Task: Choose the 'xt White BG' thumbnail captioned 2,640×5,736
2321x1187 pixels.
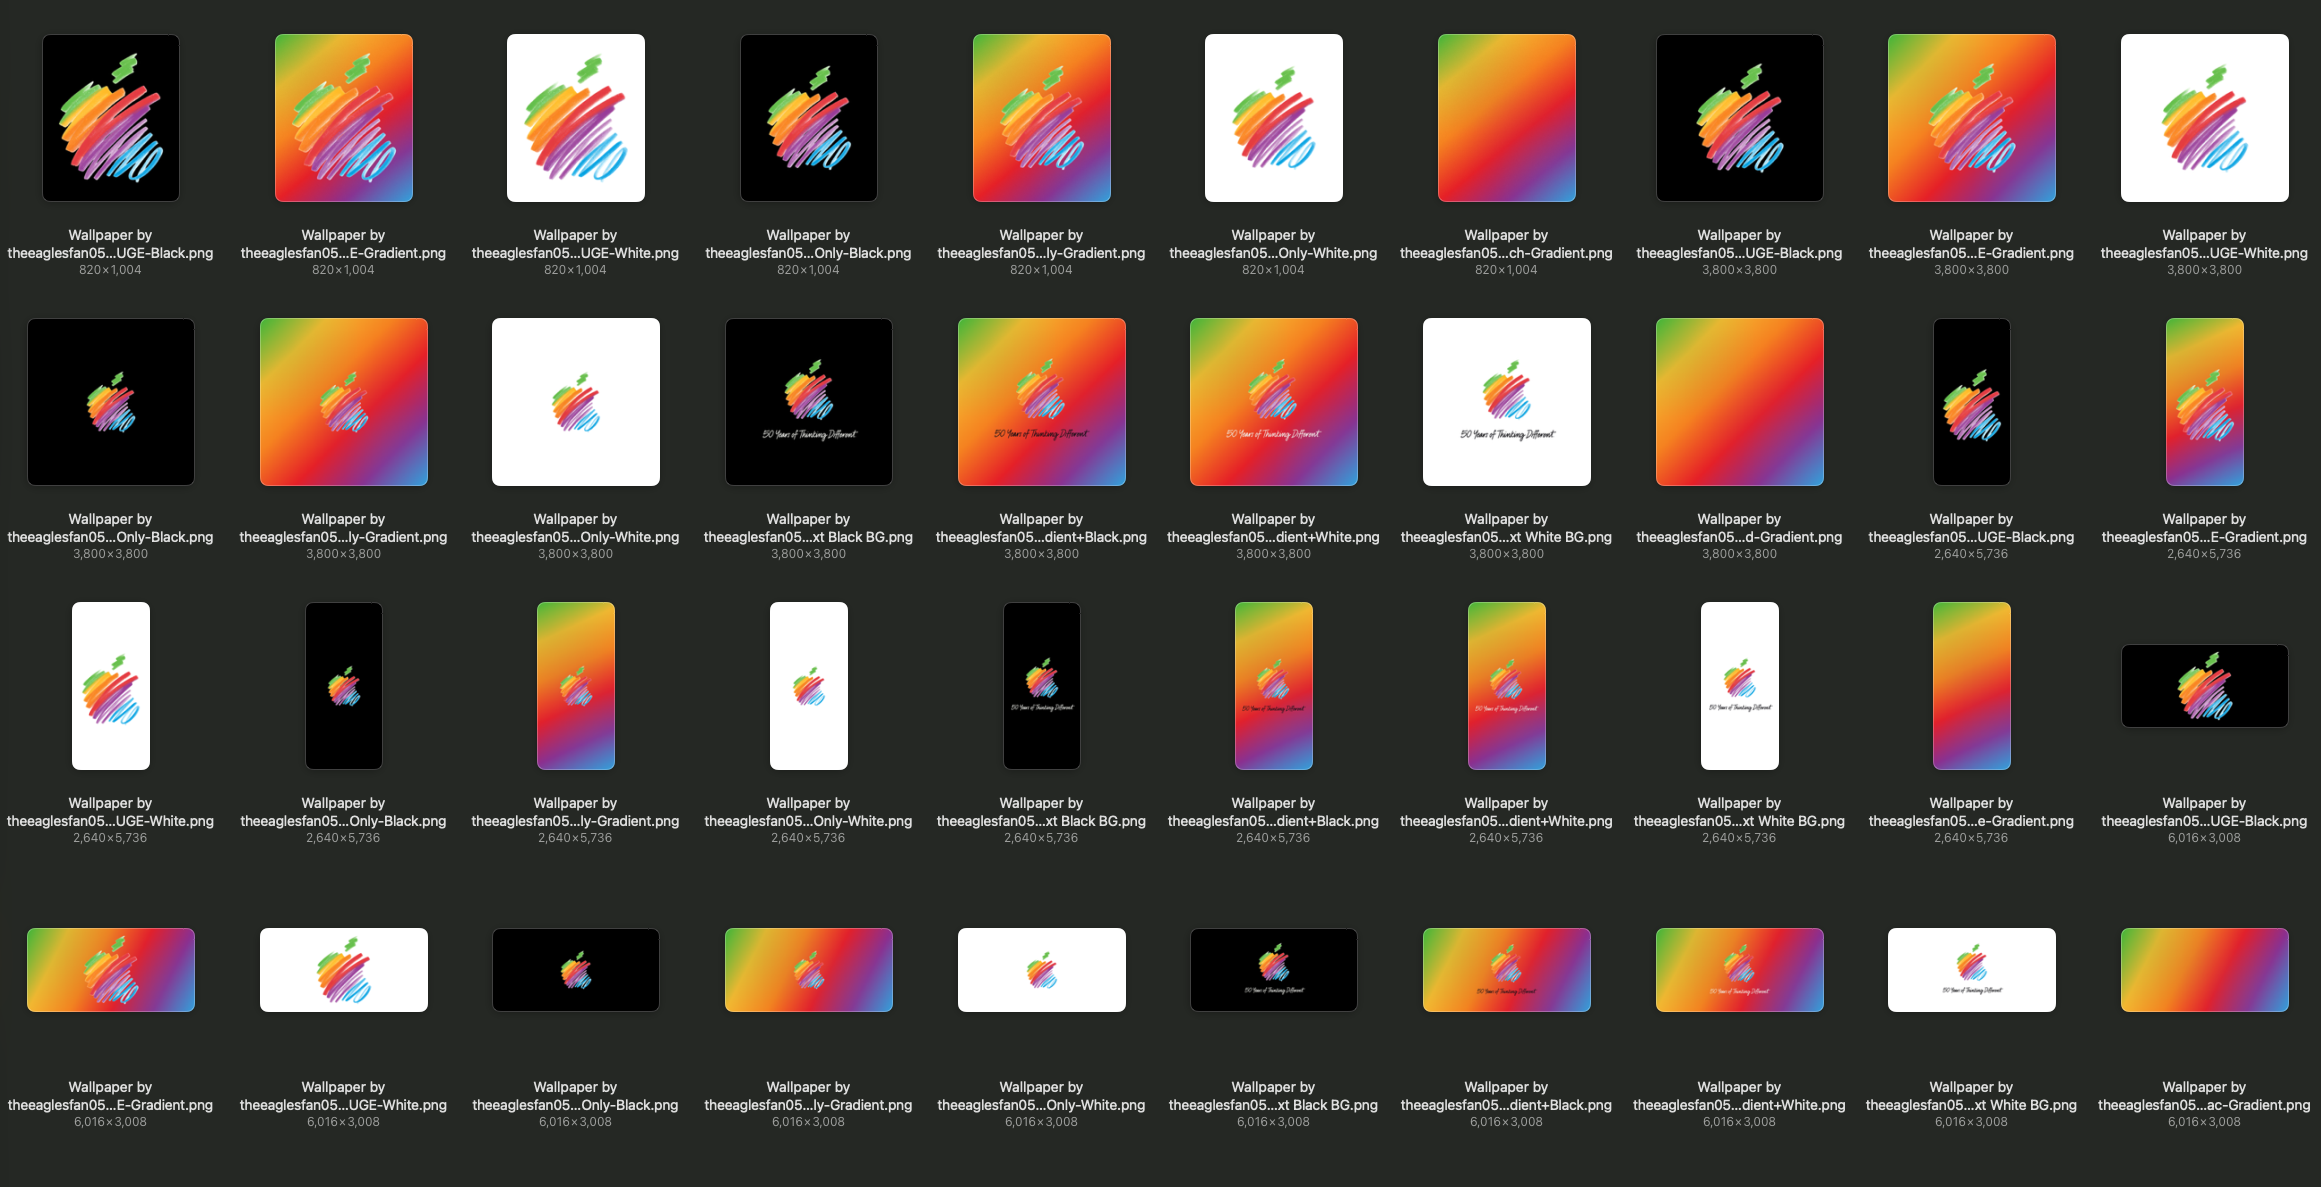Action: pyautogui.click(x=1740, y=686)
